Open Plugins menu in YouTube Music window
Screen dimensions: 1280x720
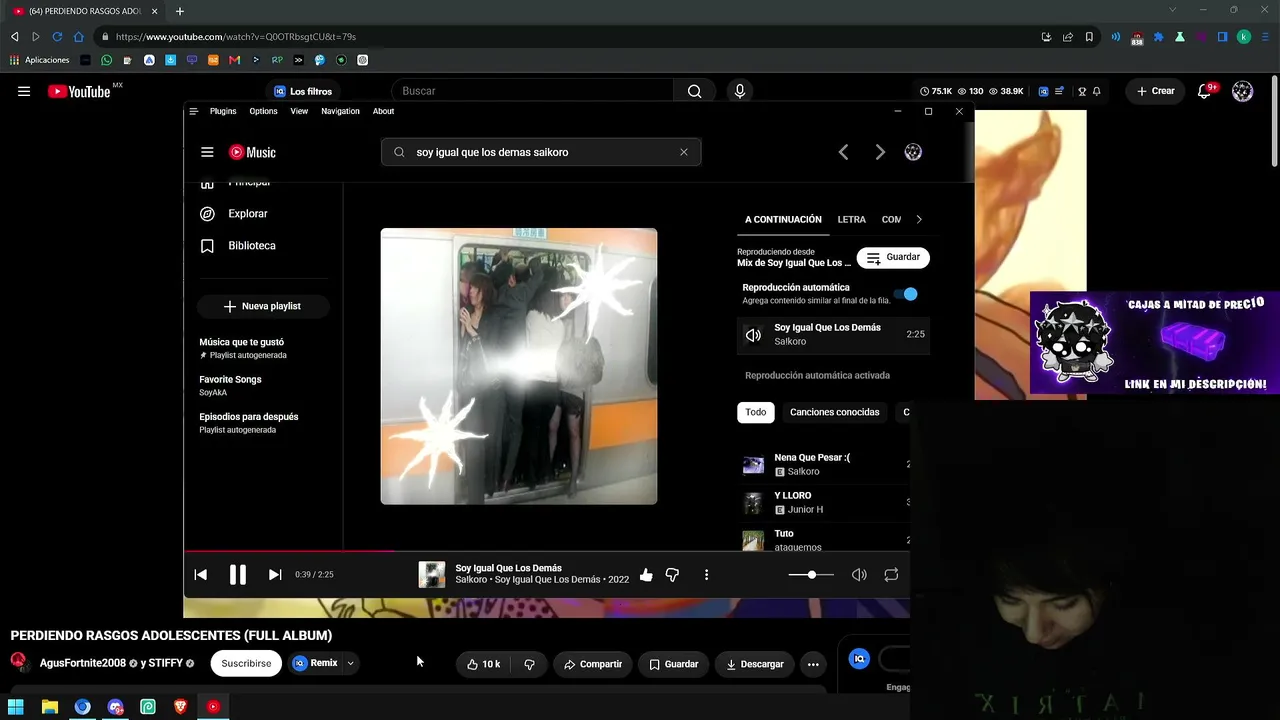point(223,111)
